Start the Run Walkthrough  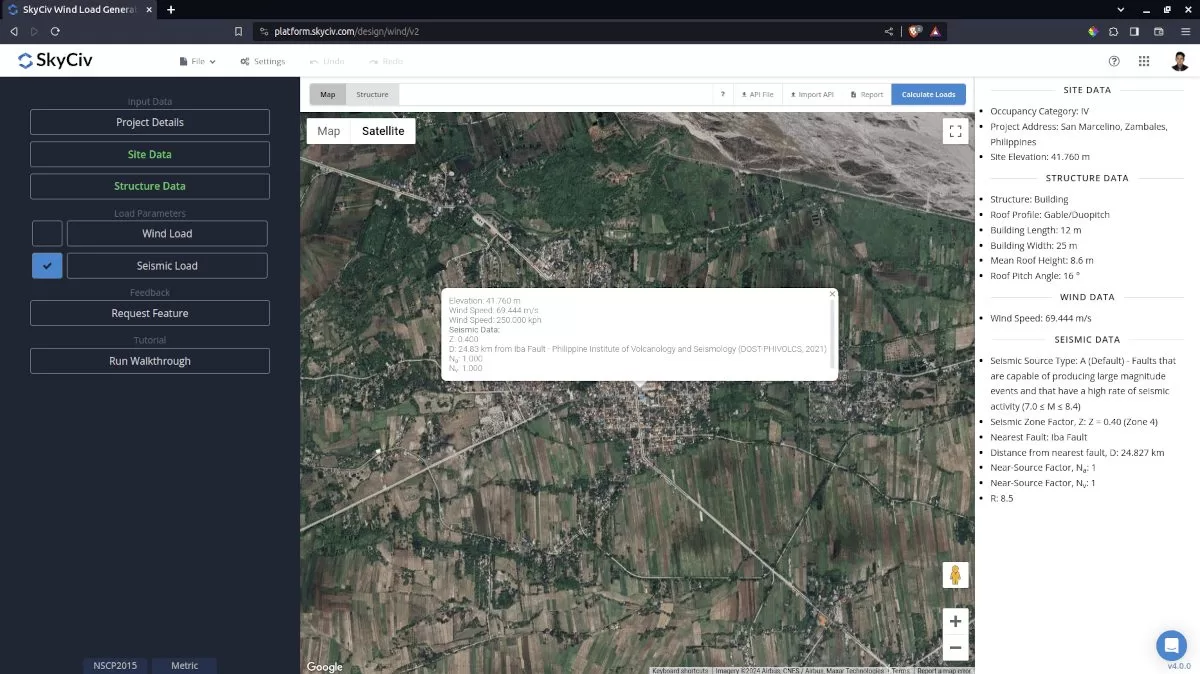(x=149, y=361)
